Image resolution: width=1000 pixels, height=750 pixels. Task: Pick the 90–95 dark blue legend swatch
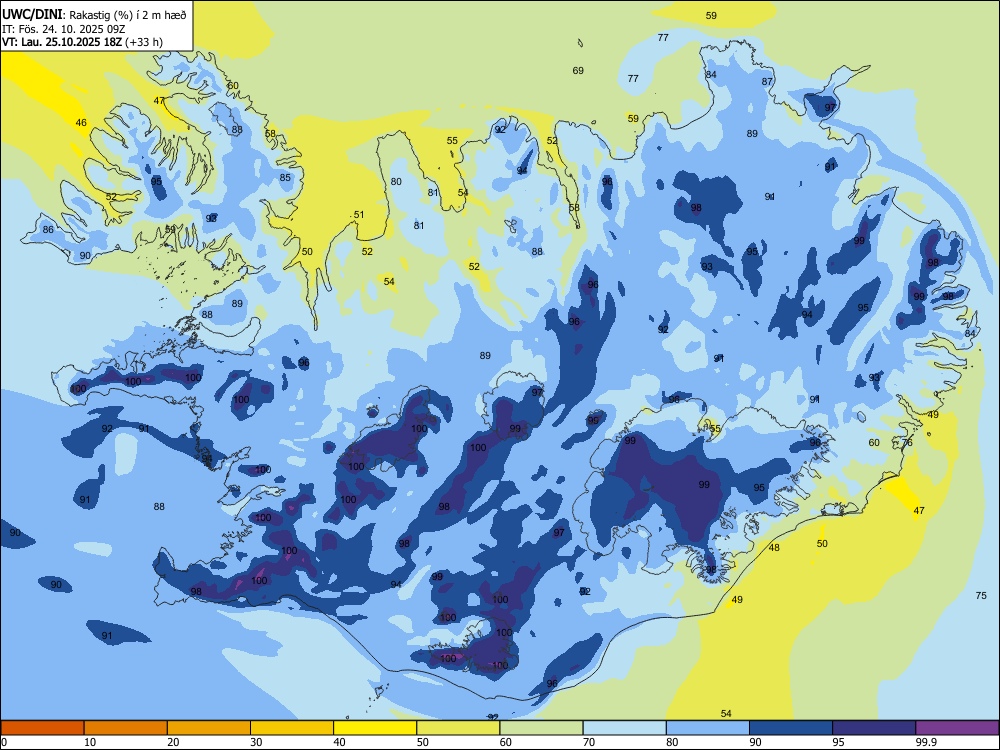791,728
